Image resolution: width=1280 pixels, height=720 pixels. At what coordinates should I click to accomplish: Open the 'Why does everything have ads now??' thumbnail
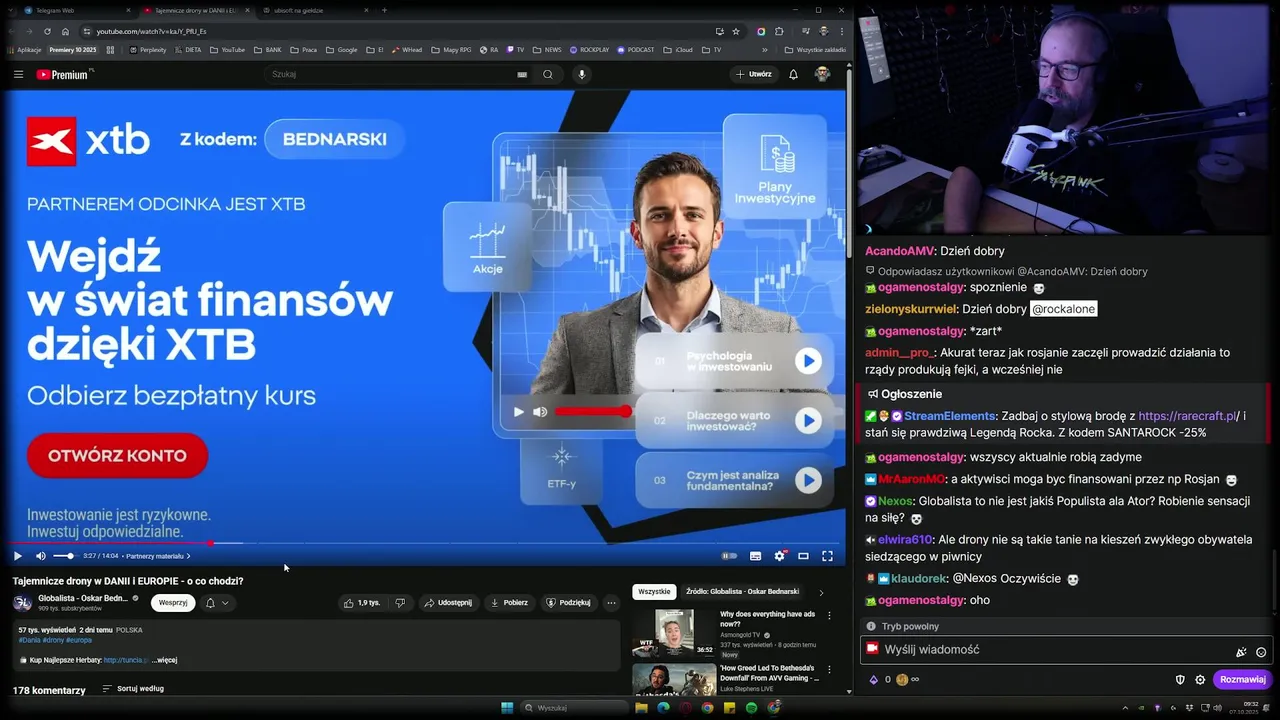(674, 633)
